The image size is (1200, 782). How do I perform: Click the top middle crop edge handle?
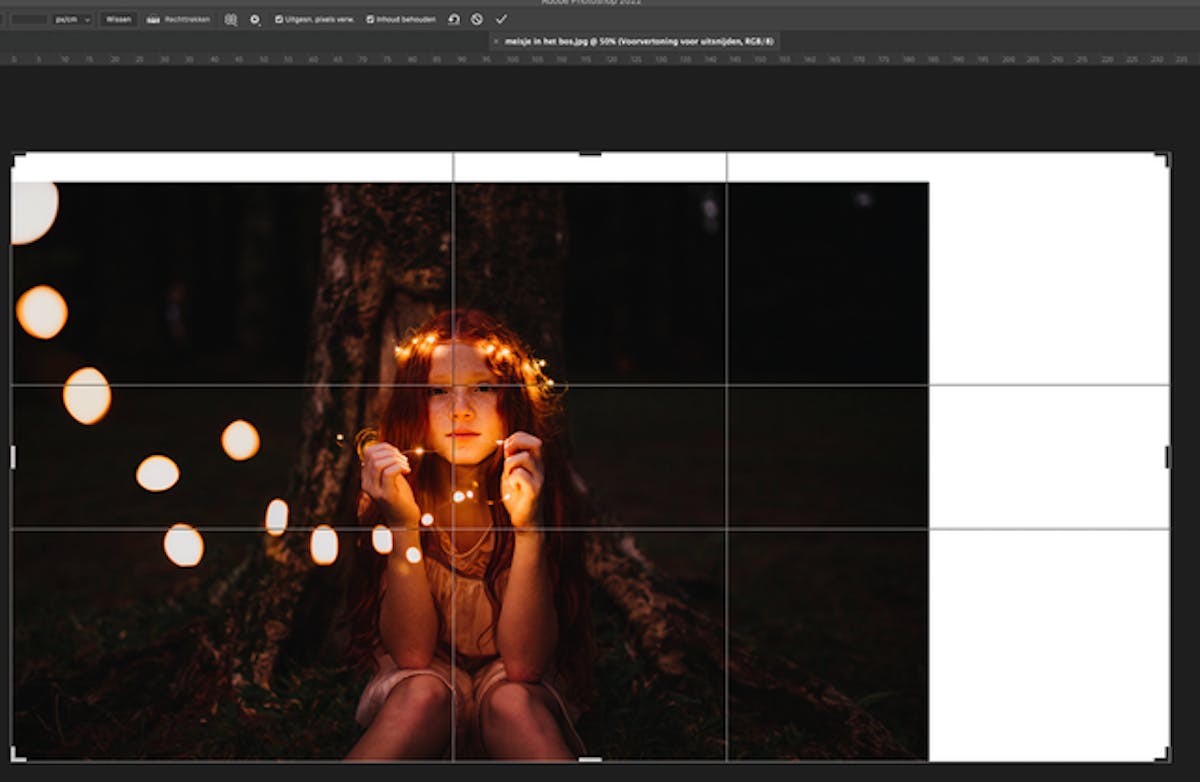[x=590, y=154]
